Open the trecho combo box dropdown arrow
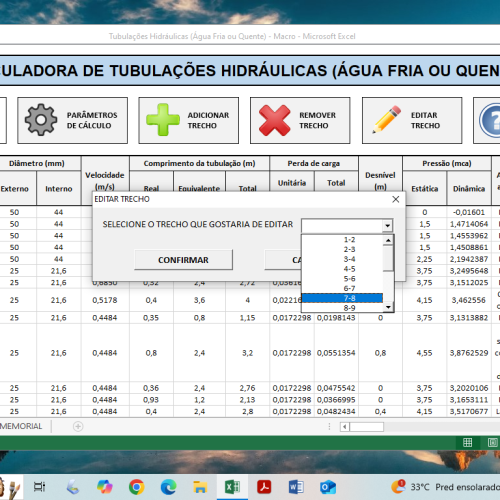This screenshot has height=500, width=500. point(387,226)
